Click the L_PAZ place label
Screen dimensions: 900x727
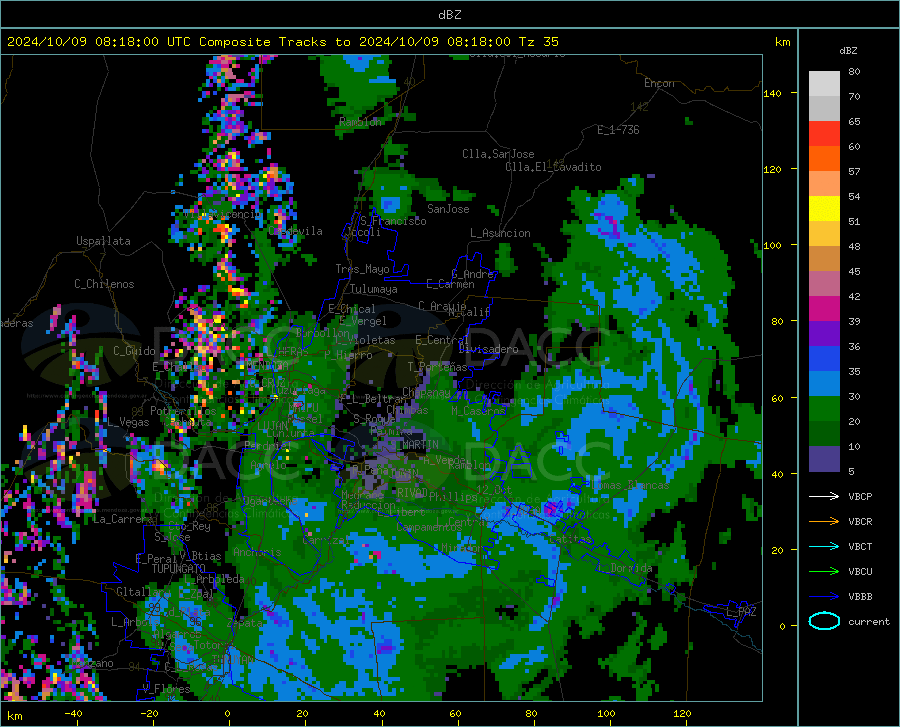tap(741, 612)
